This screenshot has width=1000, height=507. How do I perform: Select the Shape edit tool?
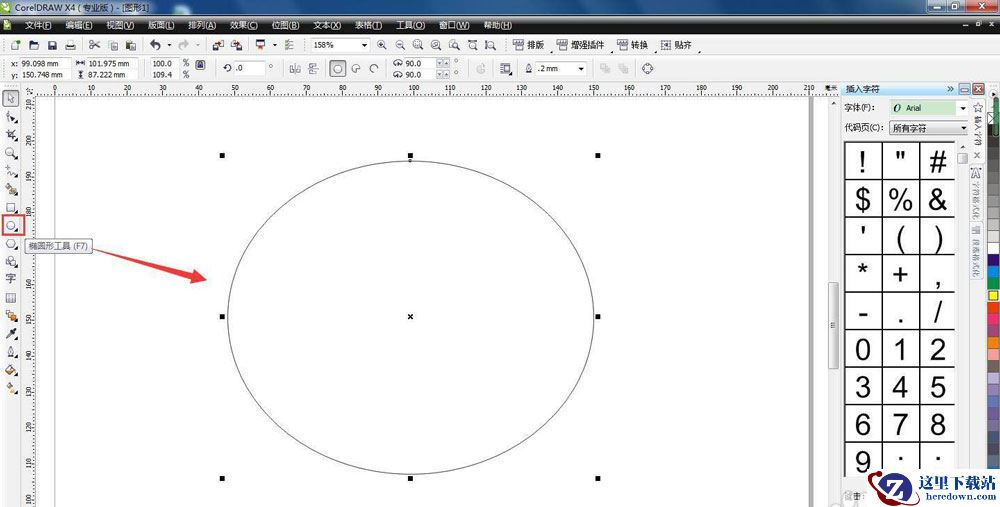pos(11,117)
